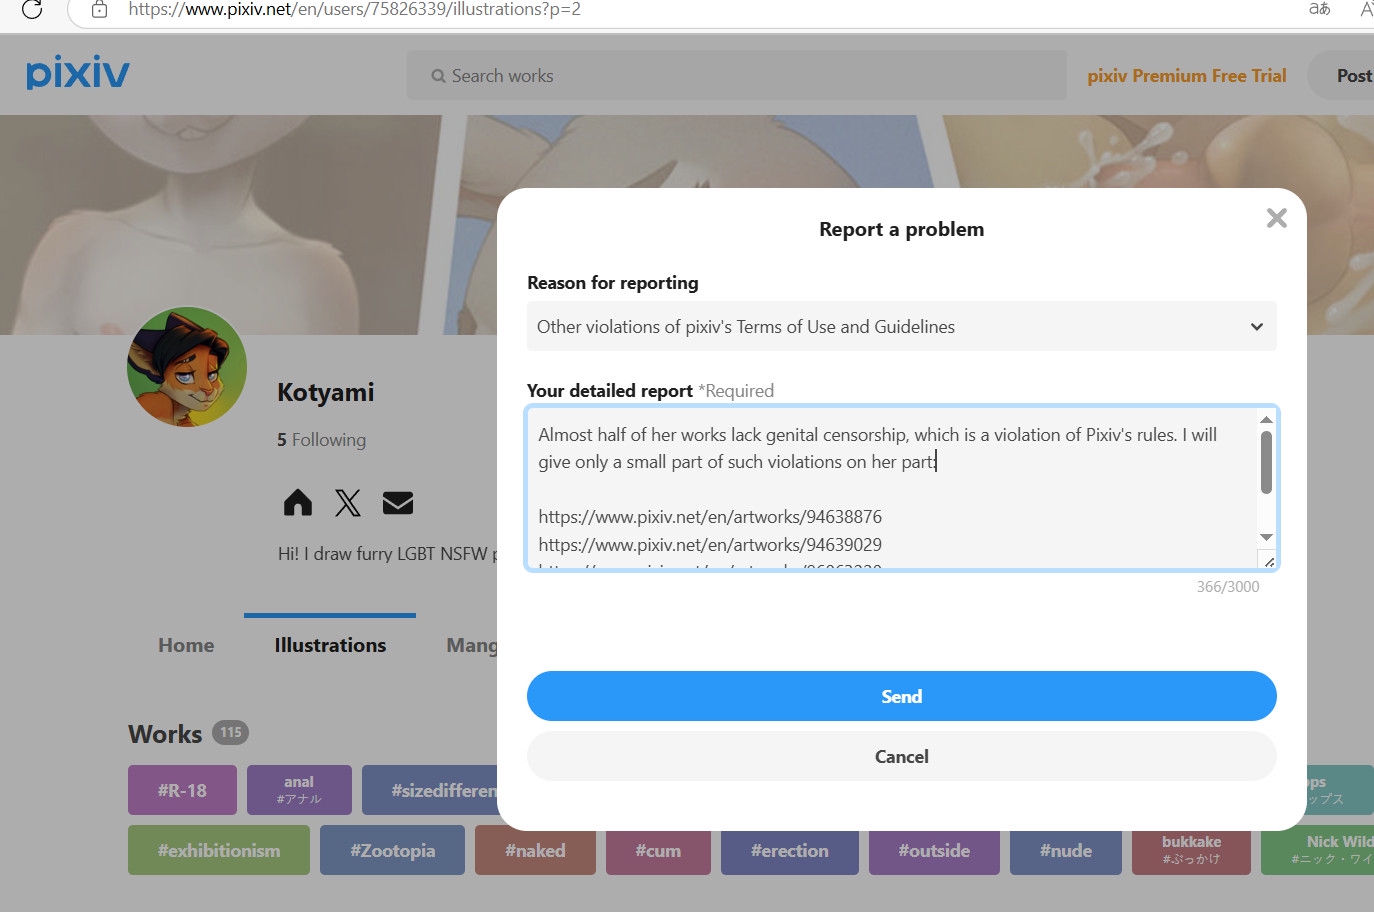
Task: Open the Manga tab
Action: (472, 645)
